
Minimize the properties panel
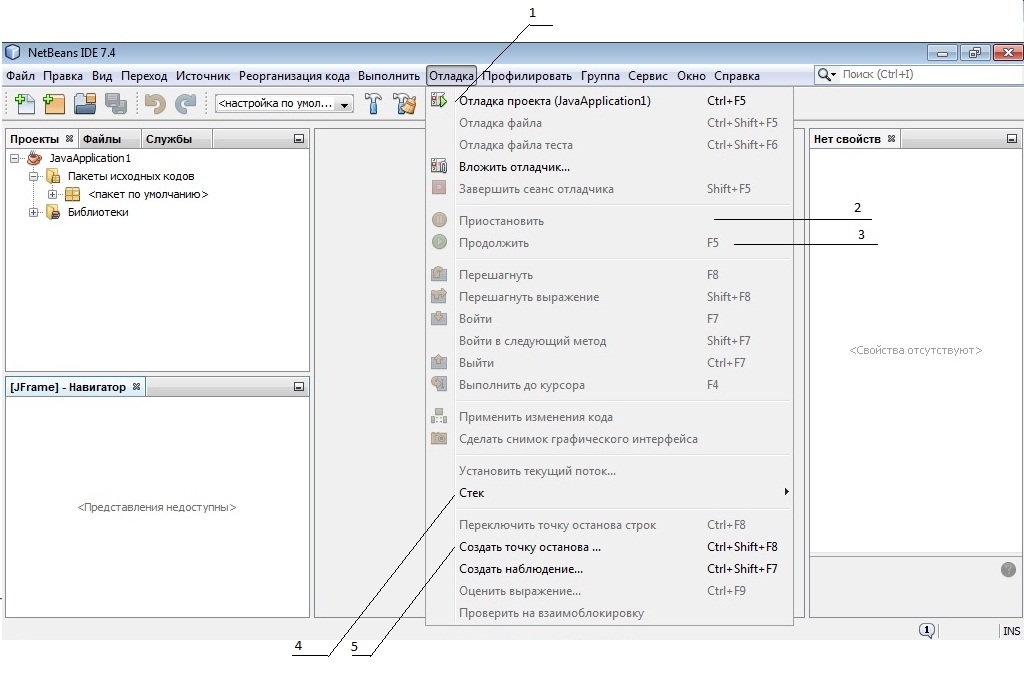(x=1012, y=138)
